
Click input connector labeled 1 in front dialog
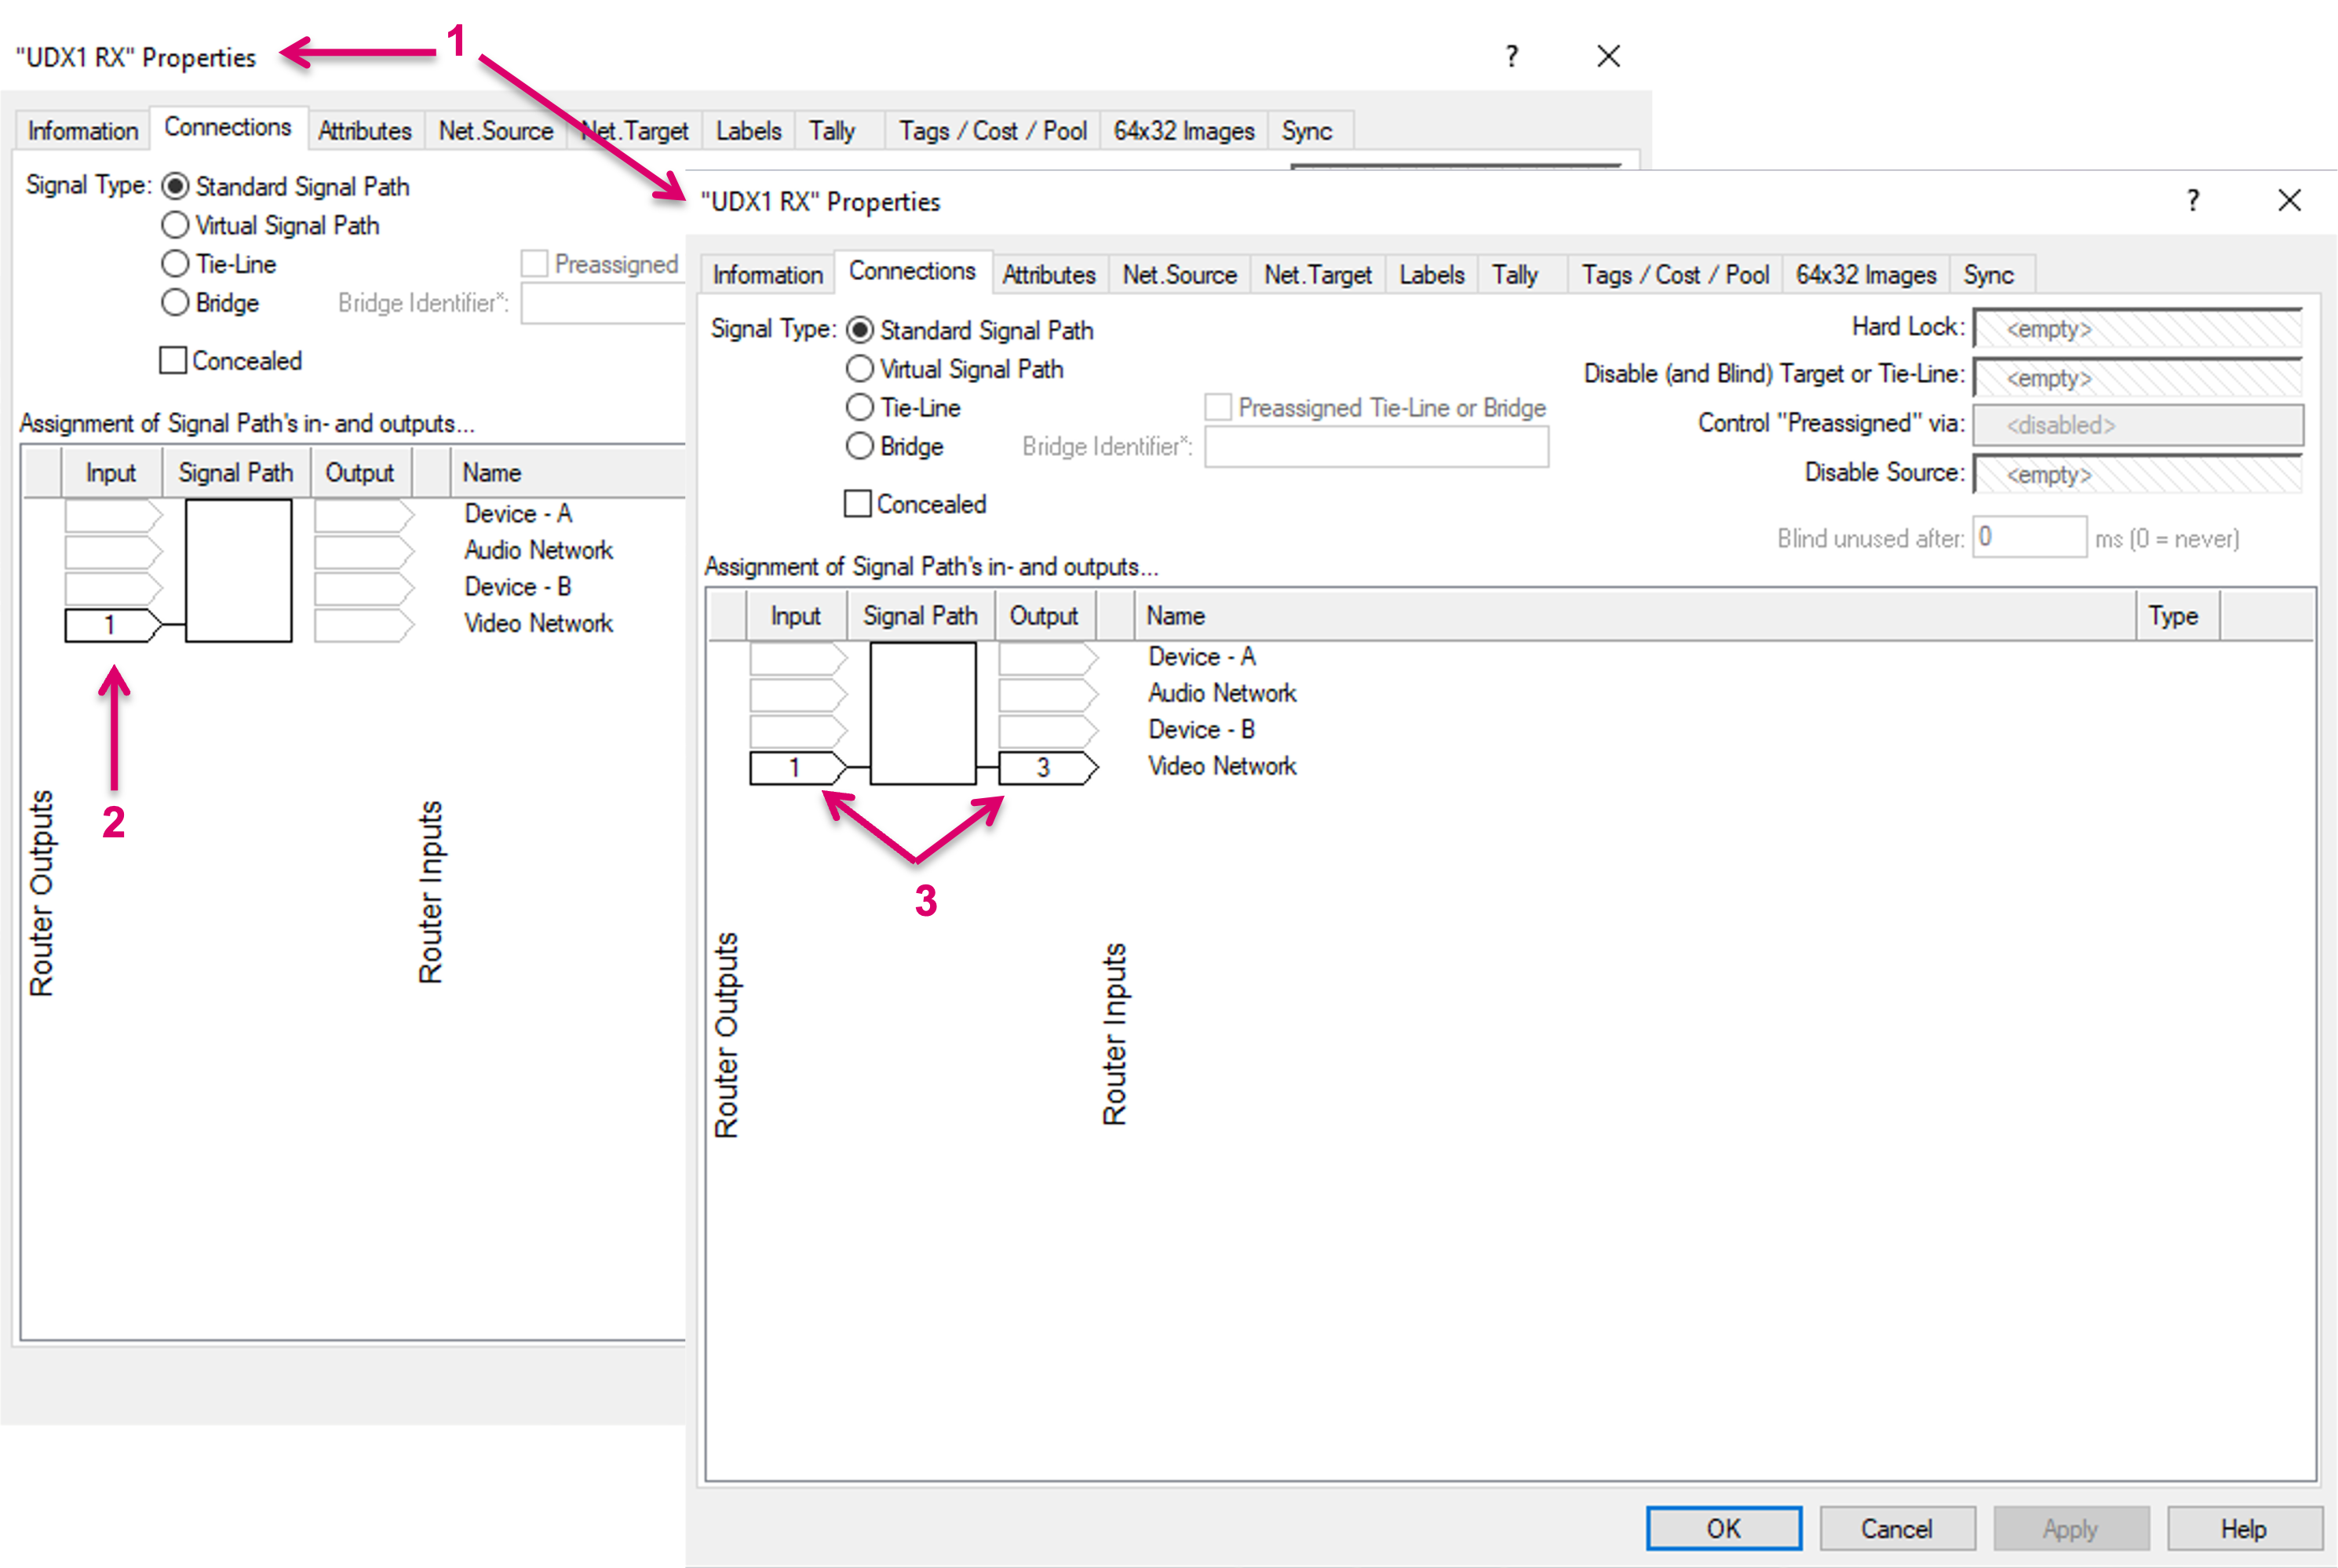click(796, 768)
